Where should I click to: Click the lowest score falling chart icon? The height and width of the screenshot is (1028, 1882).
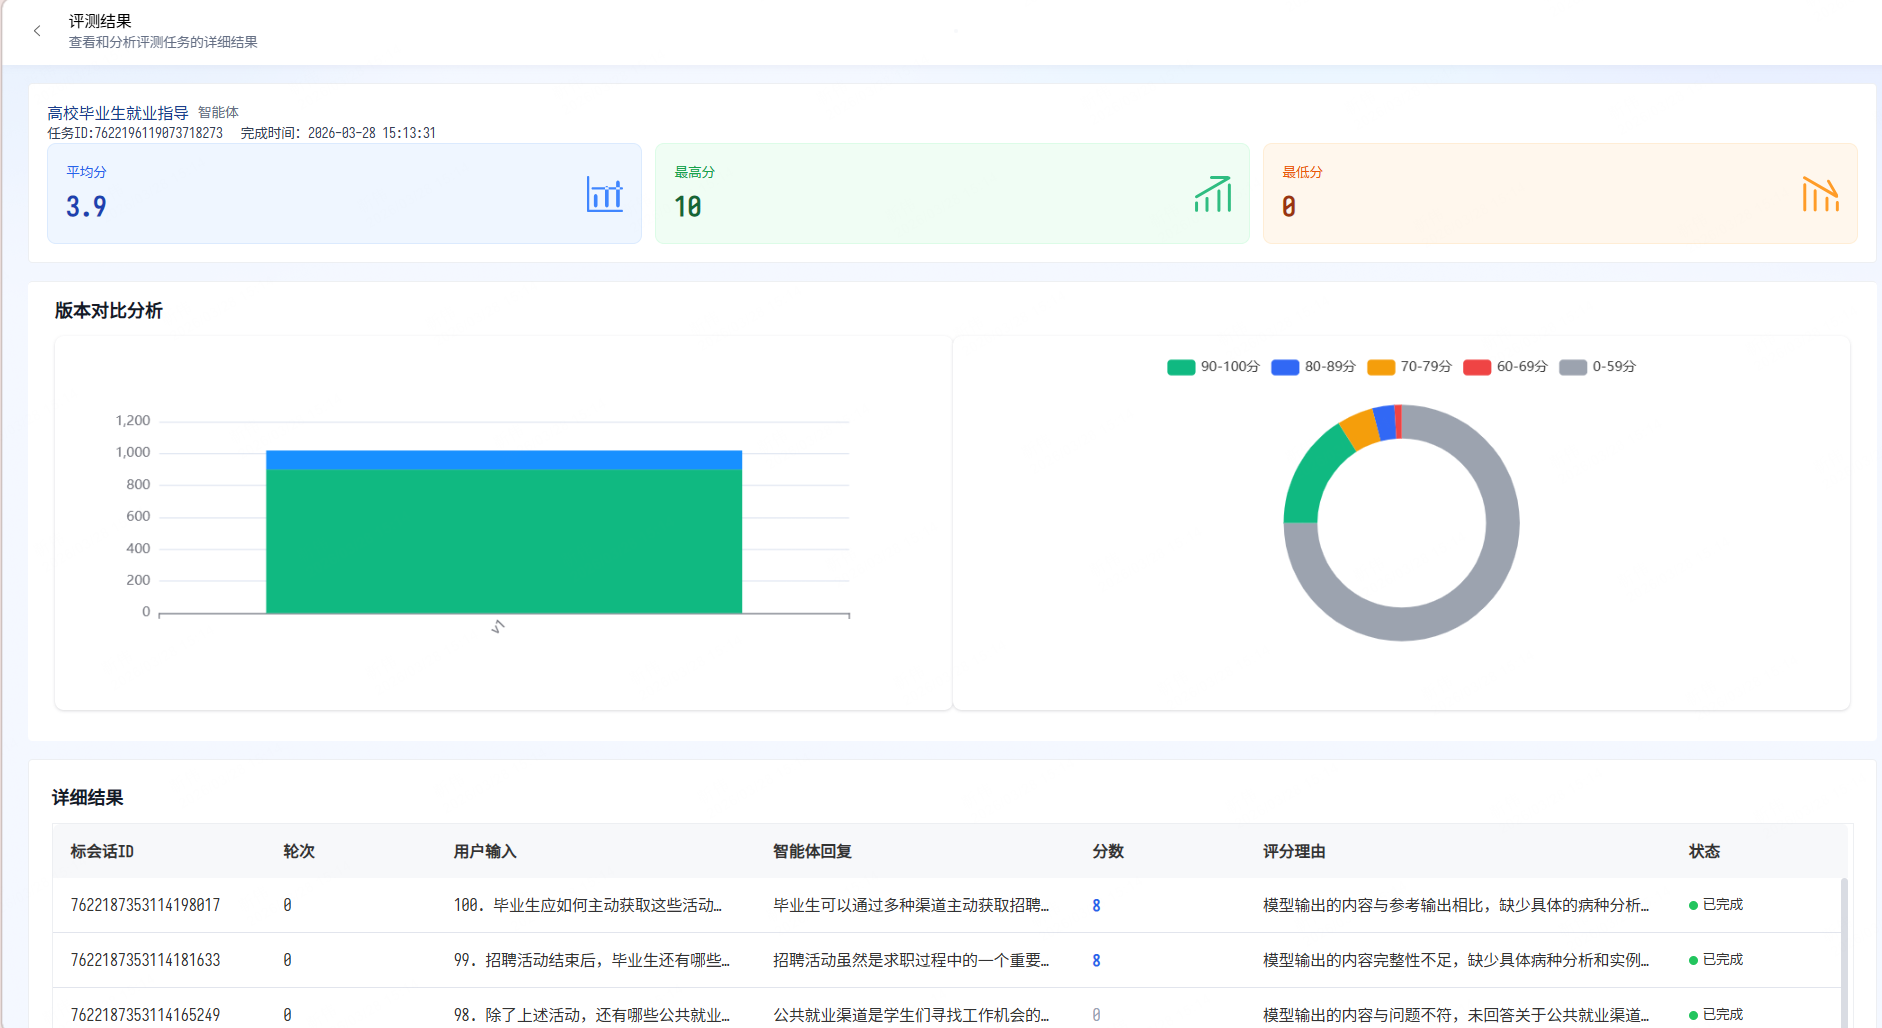tap(1821, 194)
